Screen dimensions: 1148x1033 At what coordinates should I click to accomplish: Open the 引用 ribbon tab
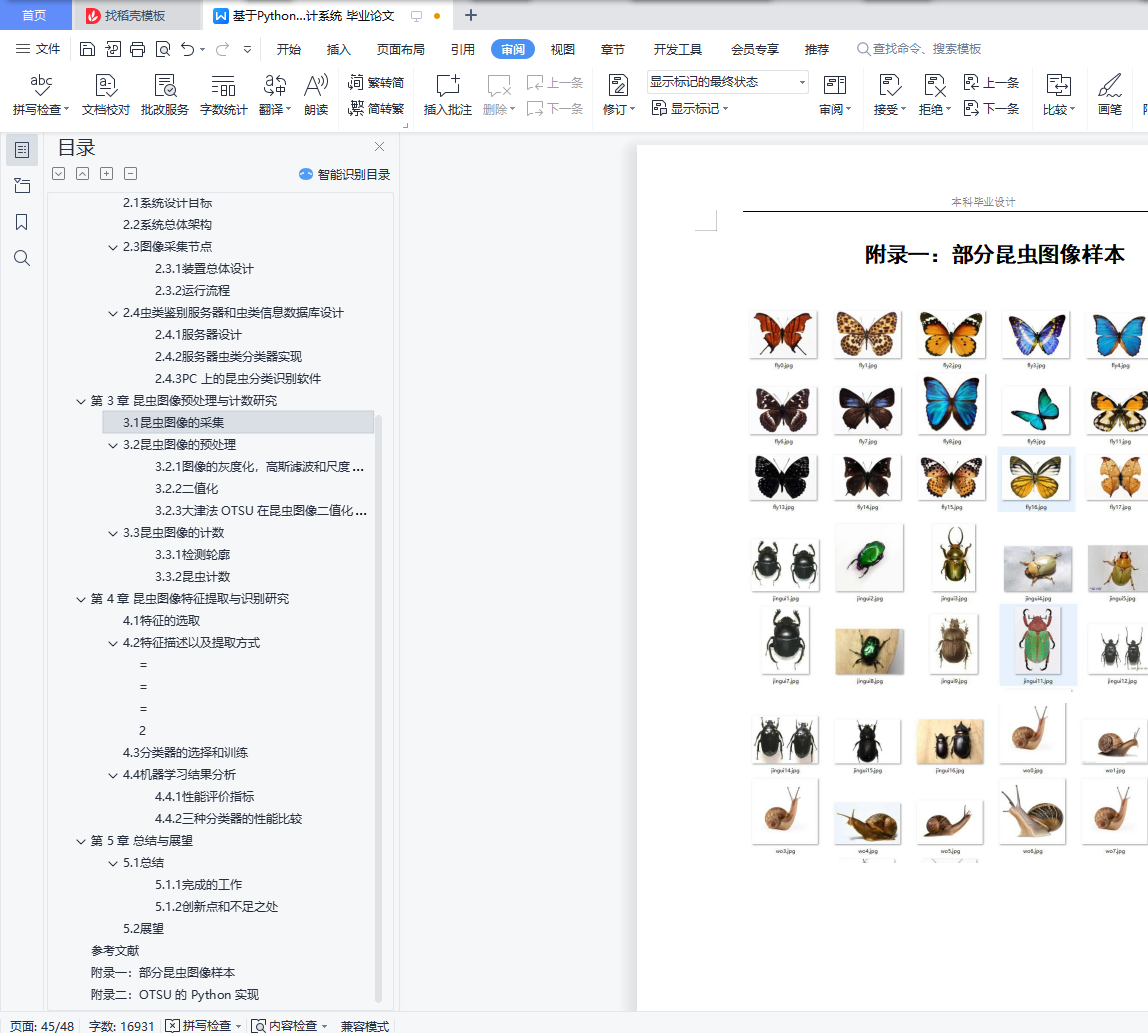point(463,49)
